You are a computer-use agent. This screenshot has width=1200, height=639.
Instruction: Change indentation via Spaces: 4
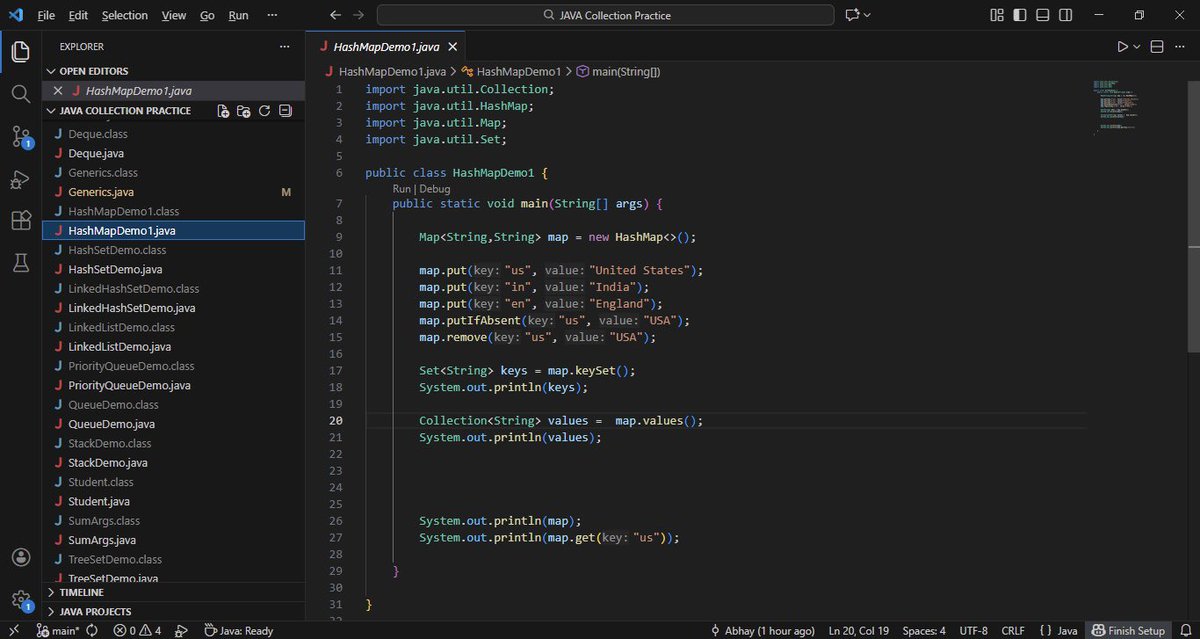tap(924, 631)
